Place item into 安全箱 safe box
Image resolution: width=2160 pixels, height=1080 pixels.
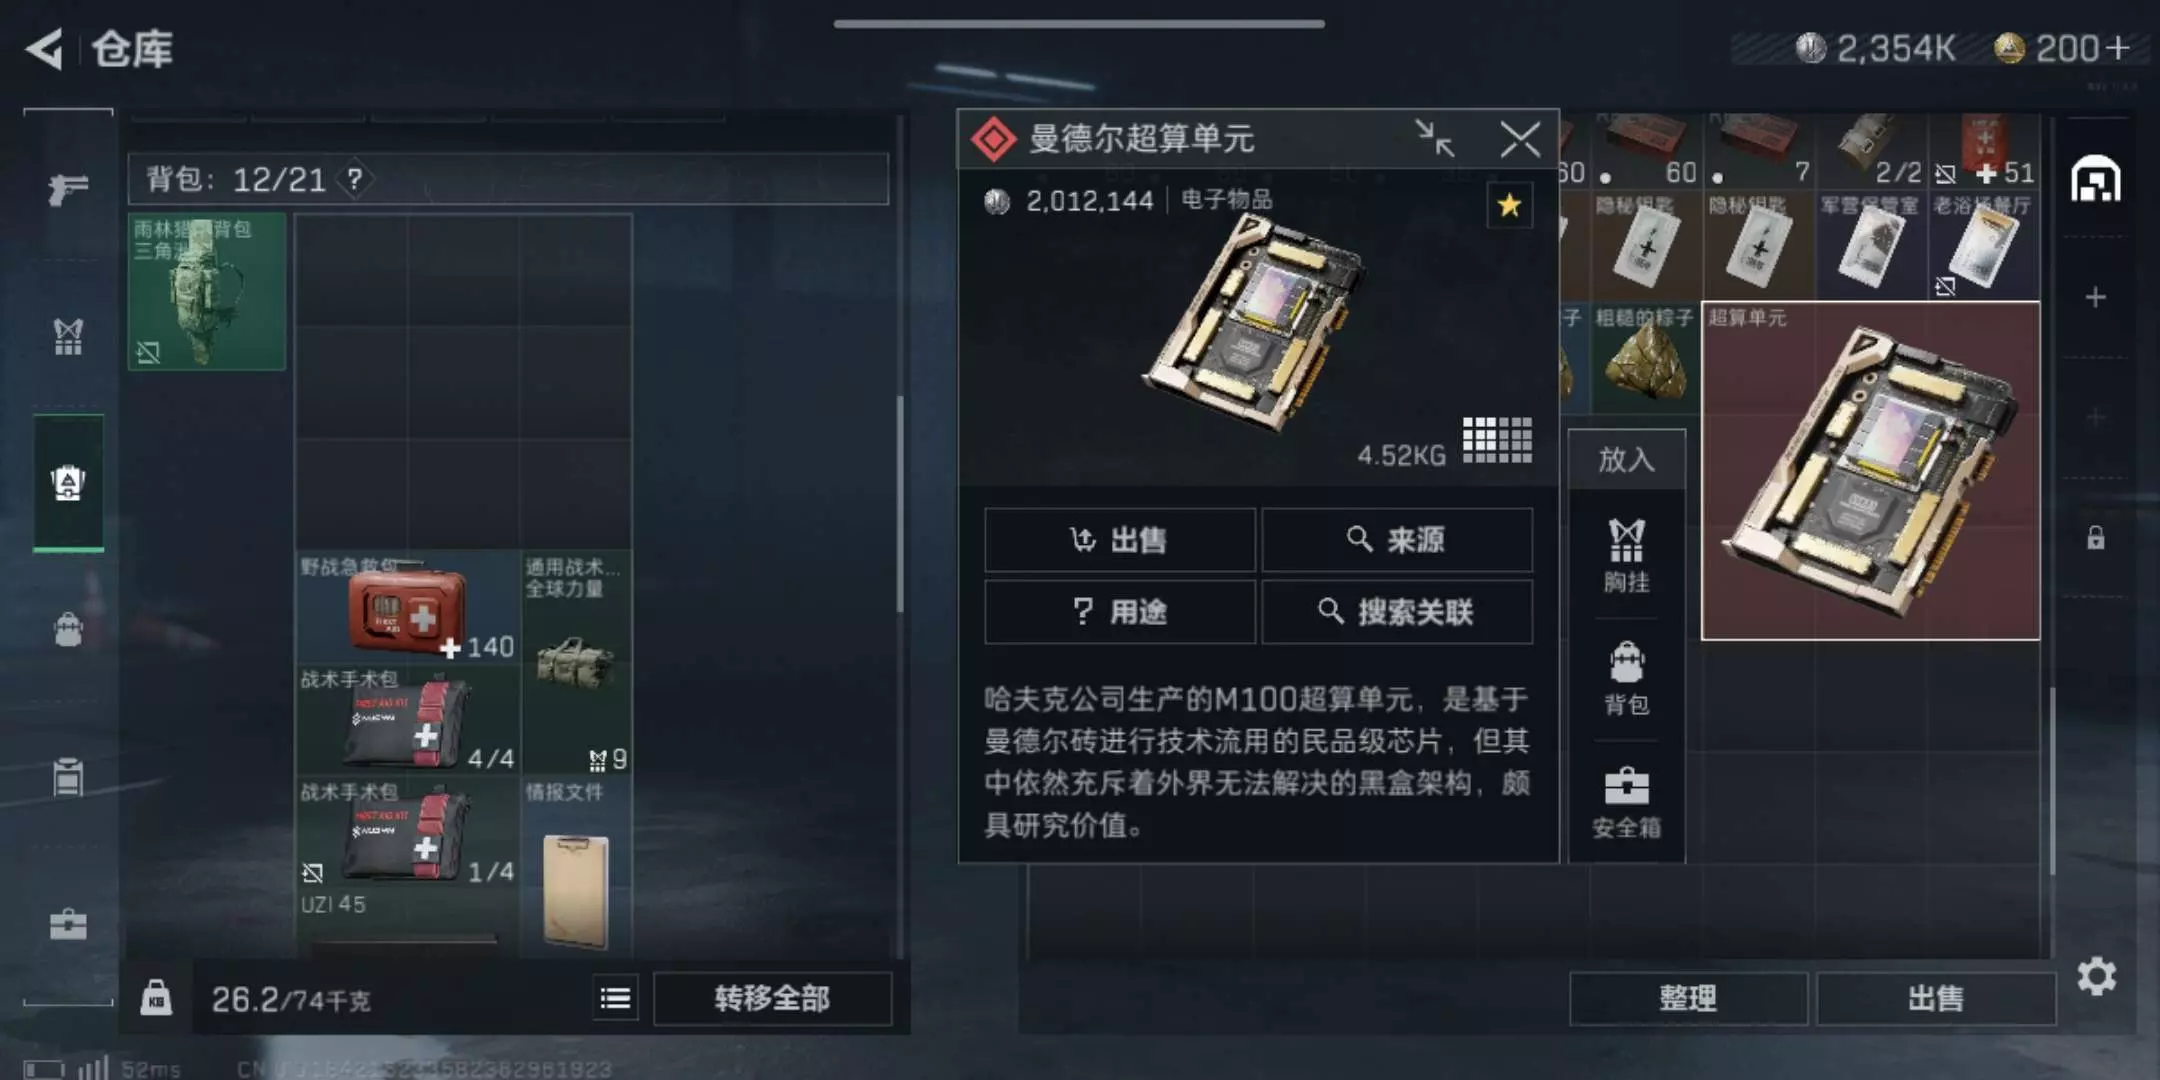pyautogui.click(x=1626, y=803)
